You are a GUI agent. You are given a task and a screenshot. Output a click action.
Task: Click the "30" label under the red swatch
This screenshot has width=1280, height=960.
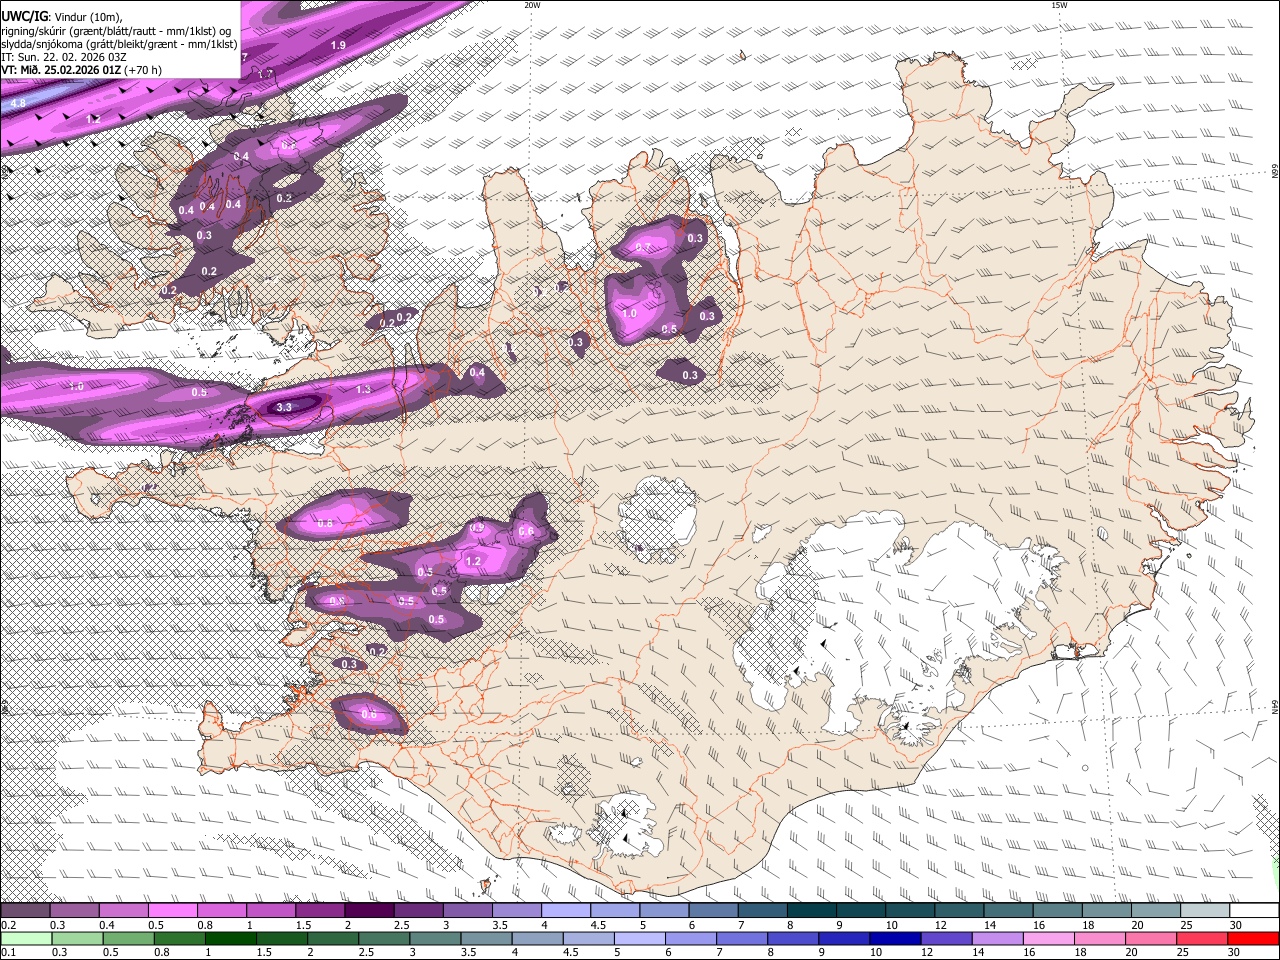pos(1233,952)
